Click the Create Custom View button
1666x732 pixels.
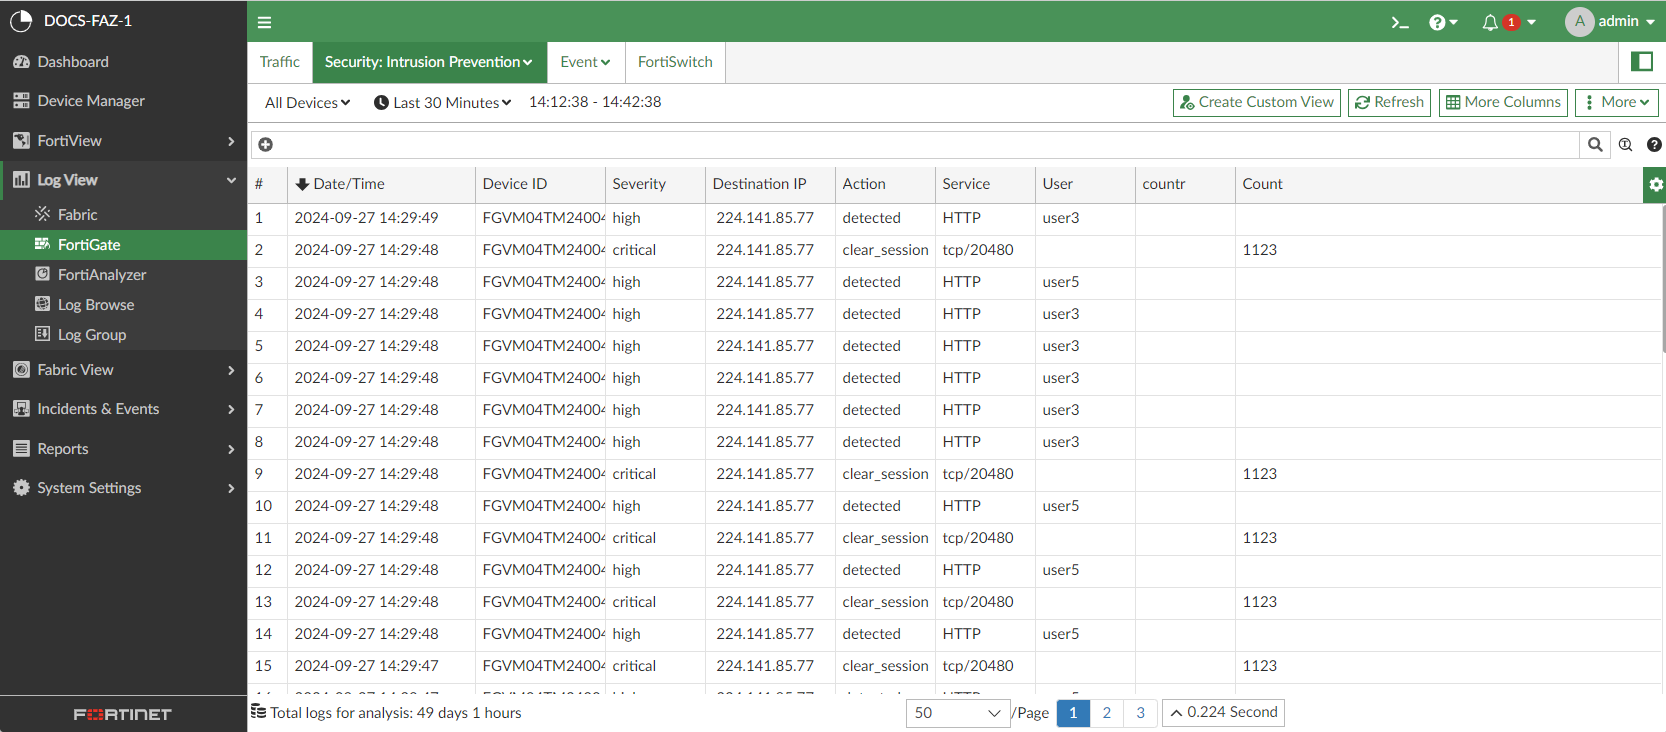pos(1256,102)
